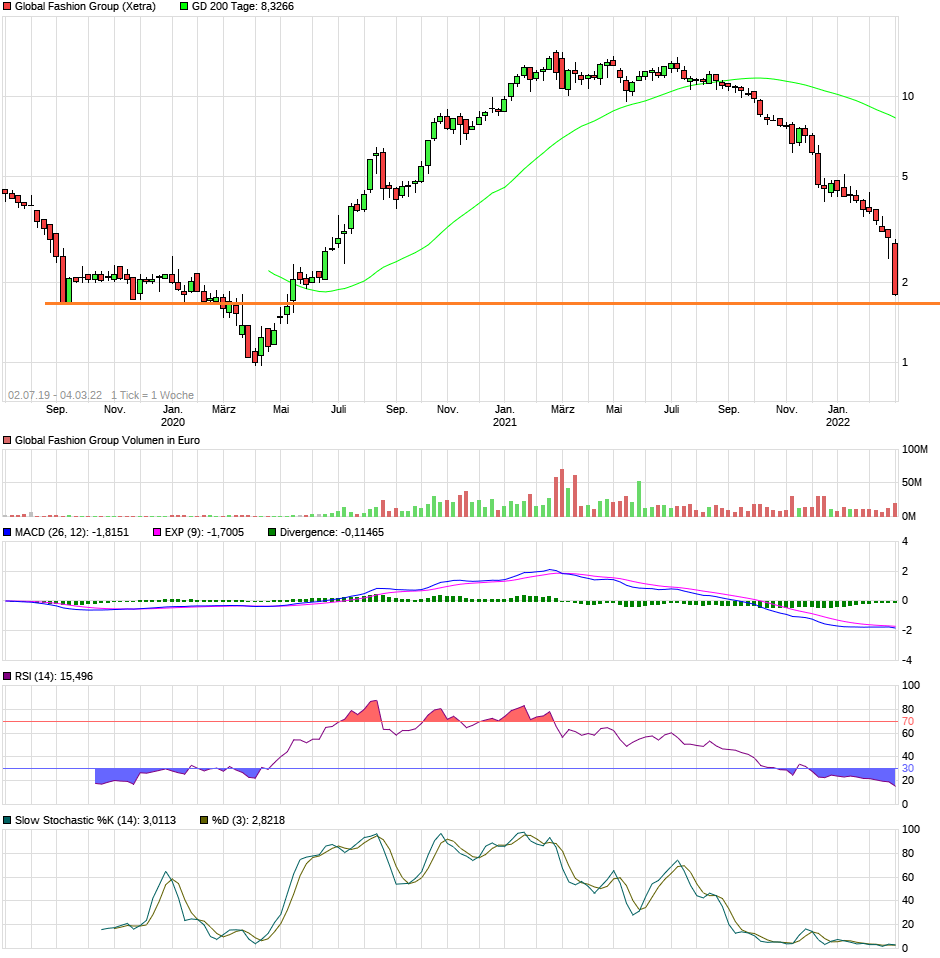
Task: Click the 'EXP (9): -1,7005' label
Action: click(x=204, y=533)
